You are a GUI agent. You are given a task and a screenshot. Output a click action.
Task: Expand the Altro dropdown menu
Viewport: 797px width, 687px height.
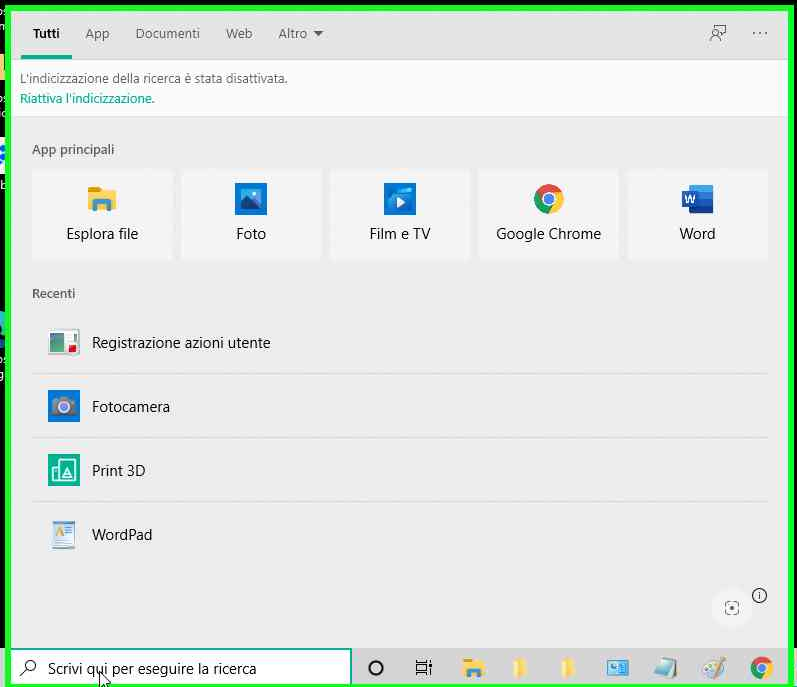pyautogui.click(x=300, y=34)
